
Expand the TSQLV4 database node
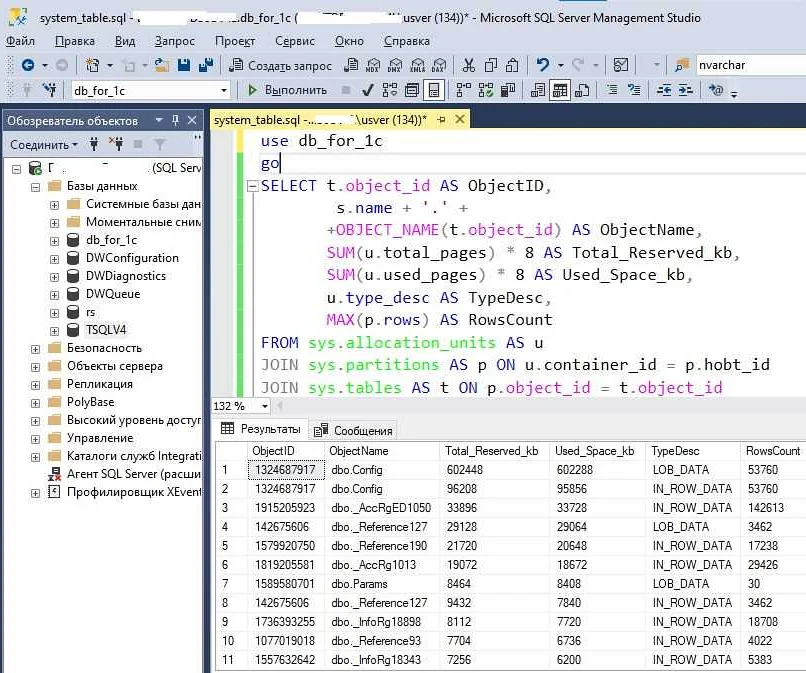[x=54, y=330]
